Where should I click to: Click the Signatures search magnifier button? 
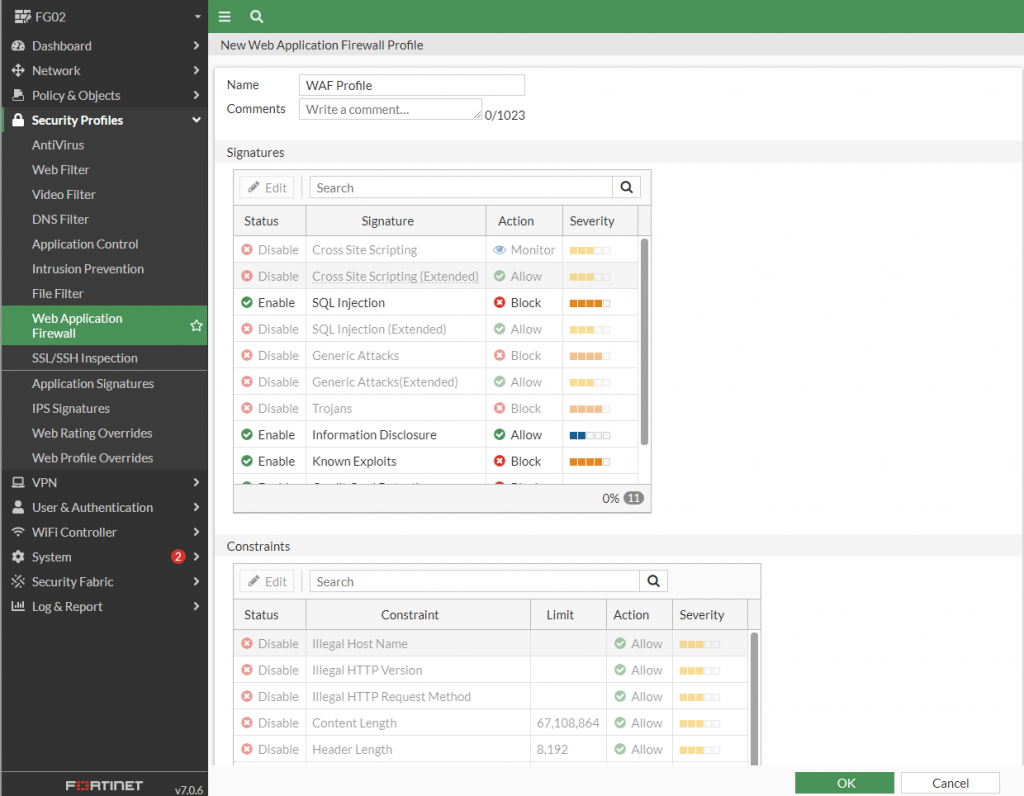[626, 188]
